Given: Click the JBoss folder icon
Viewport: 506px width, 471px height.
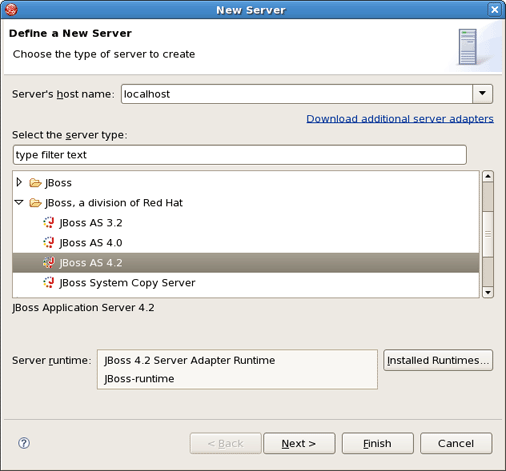Looking at the screenshot, I should tap(35, 183).
